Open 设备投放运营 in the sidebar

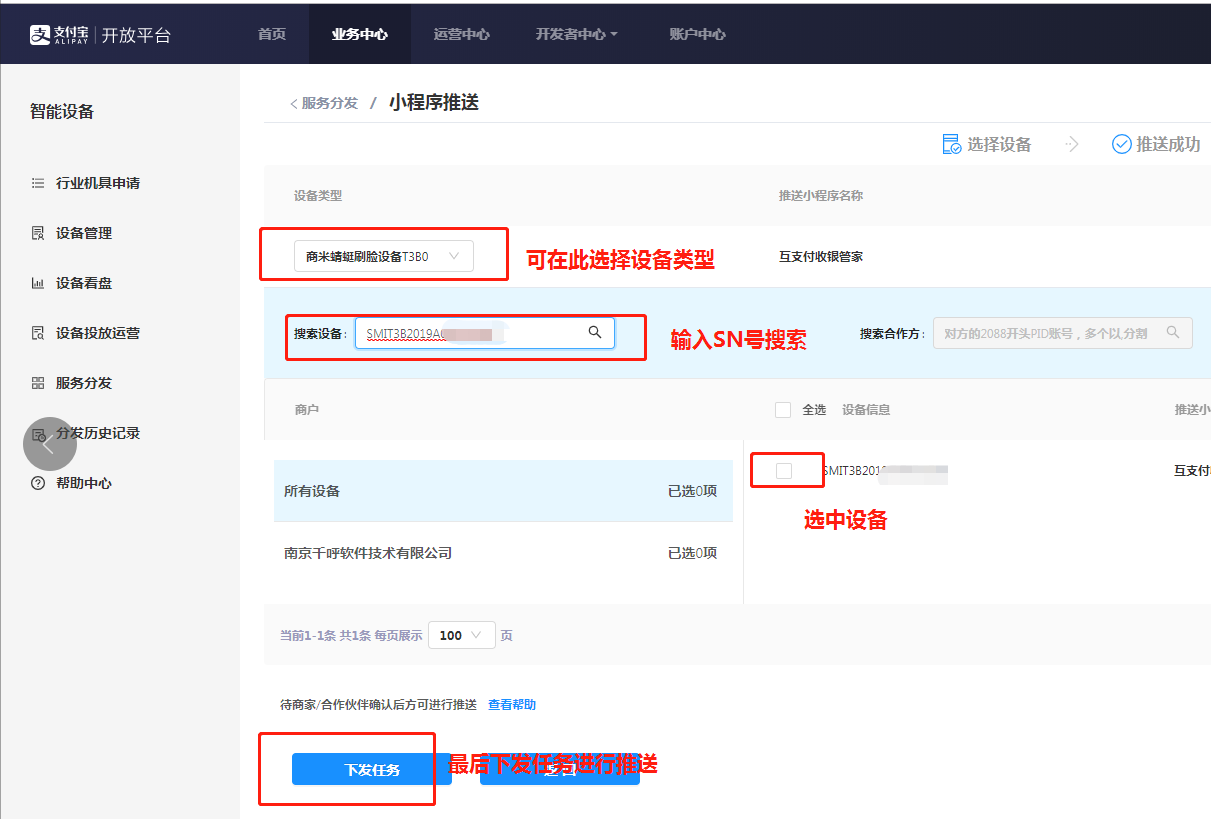click(x=98, y=333)
